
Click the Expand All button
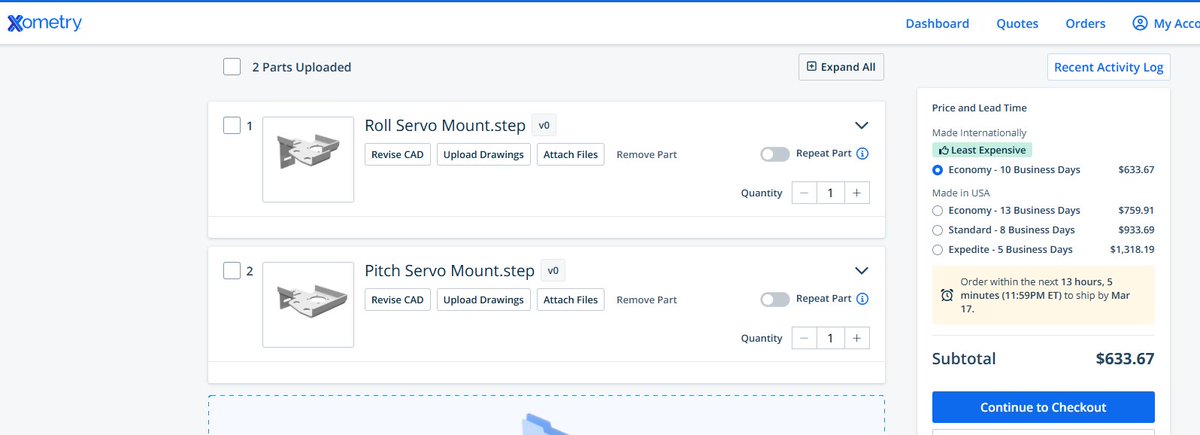841,67
